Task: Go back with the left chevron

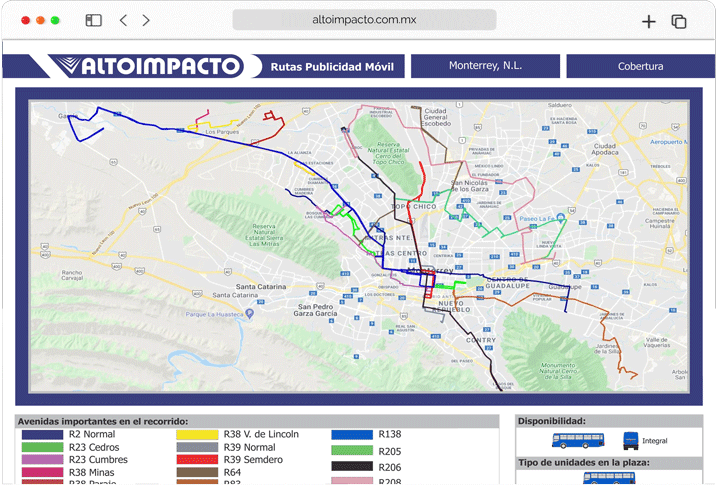Action: click(x=123, y=21)
